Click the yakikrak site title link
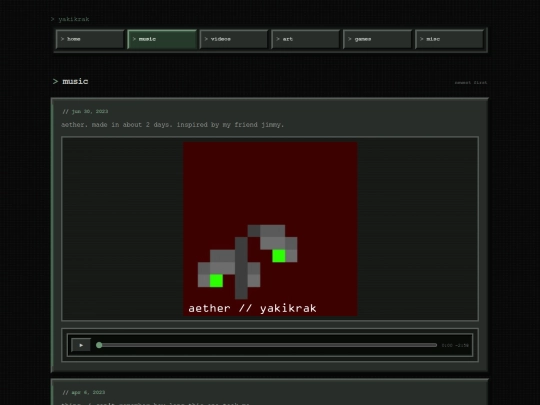 74,19
